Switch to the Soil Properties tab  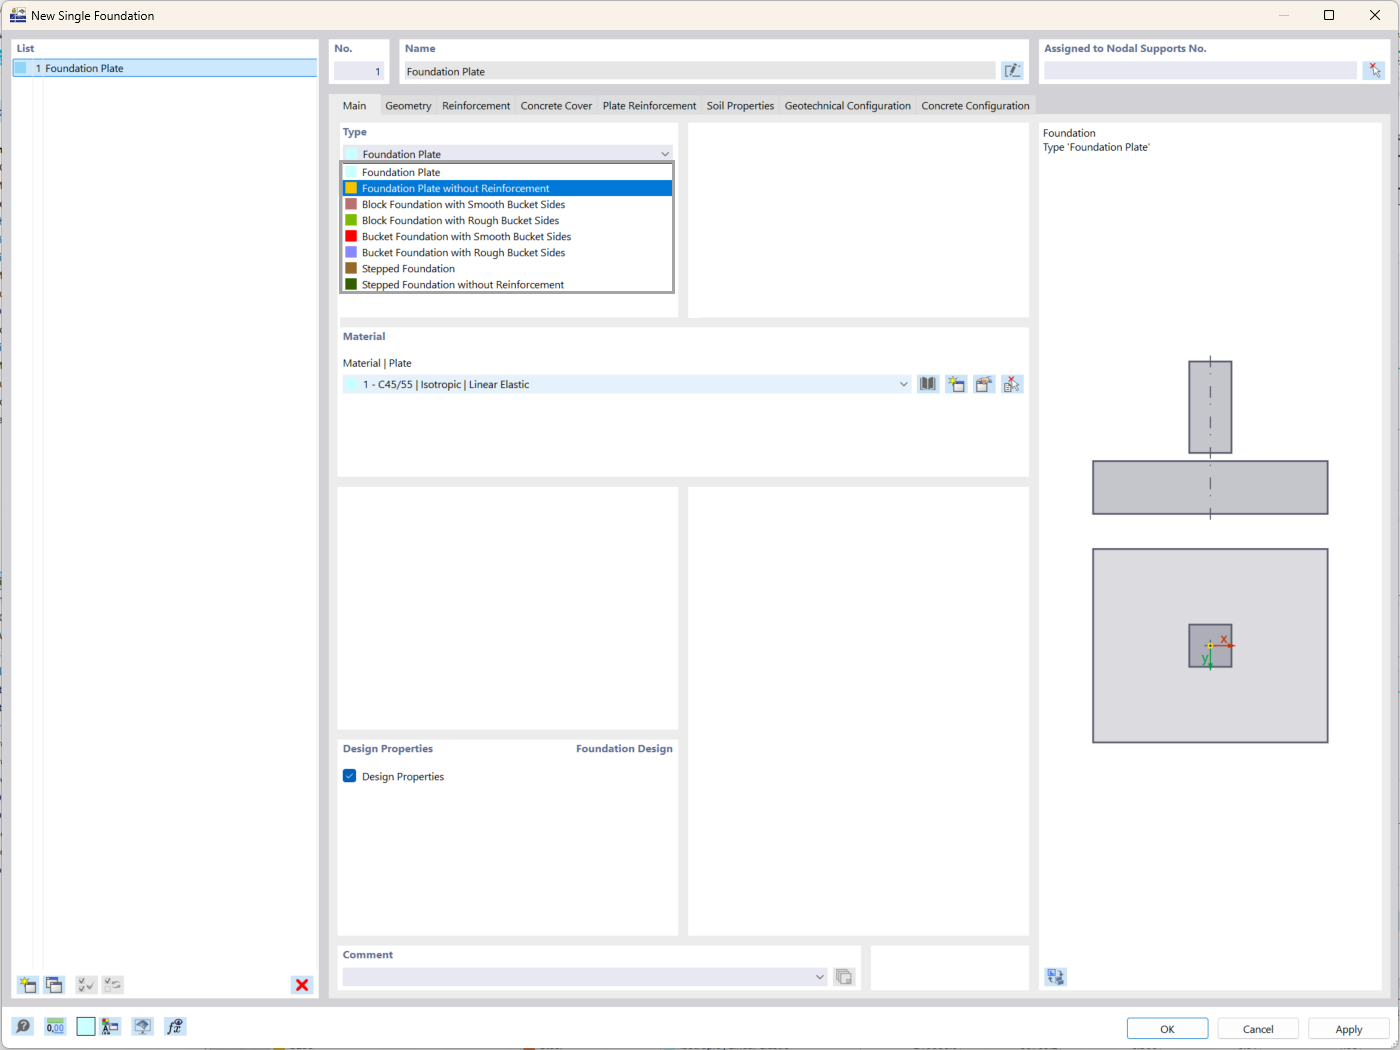(x=740, y=105)
